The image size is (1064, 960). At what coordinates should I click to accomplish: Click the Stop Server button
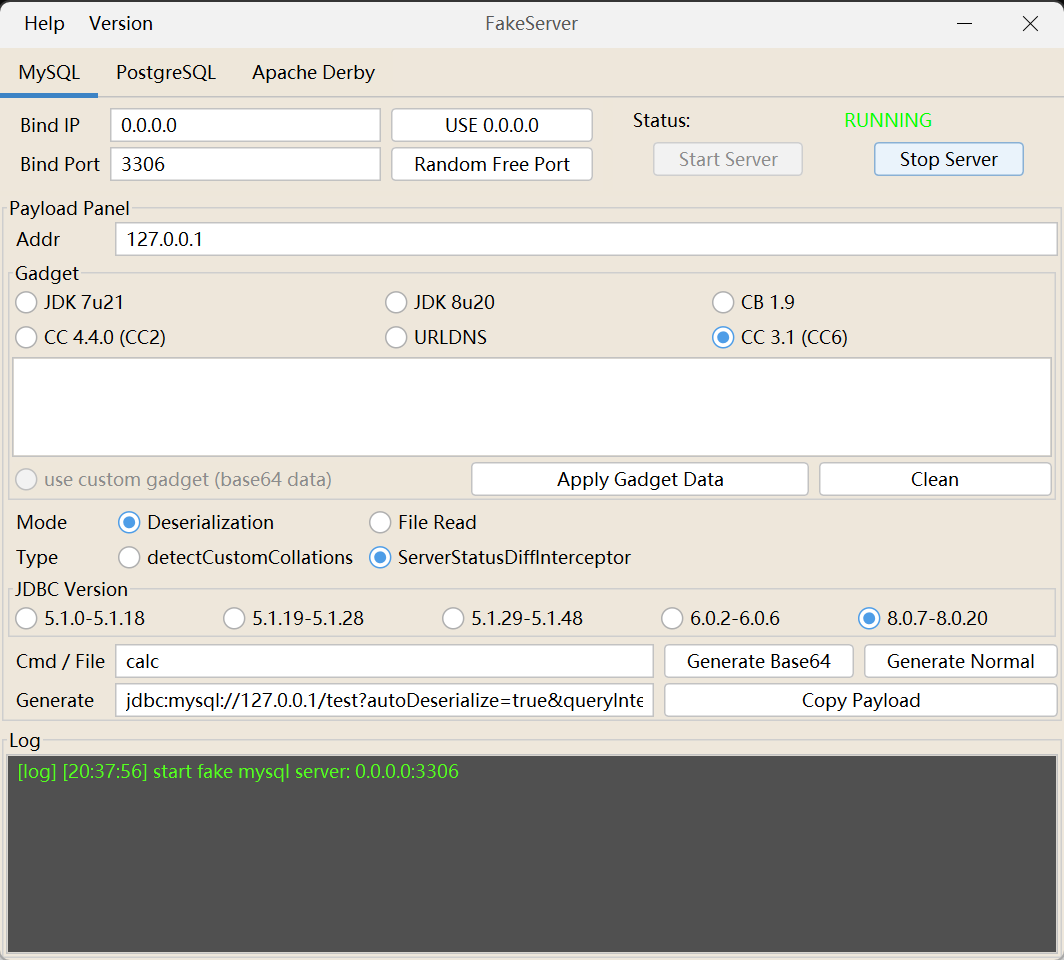tap(948, 159)
